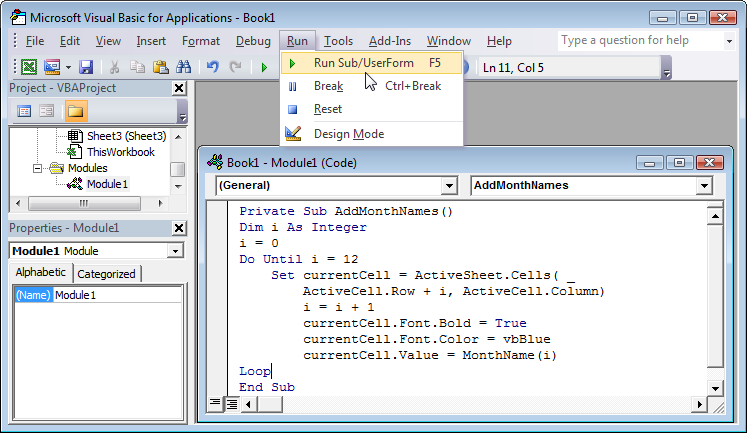Minimize the Module1 (Code) window

(x=649, y=163)
